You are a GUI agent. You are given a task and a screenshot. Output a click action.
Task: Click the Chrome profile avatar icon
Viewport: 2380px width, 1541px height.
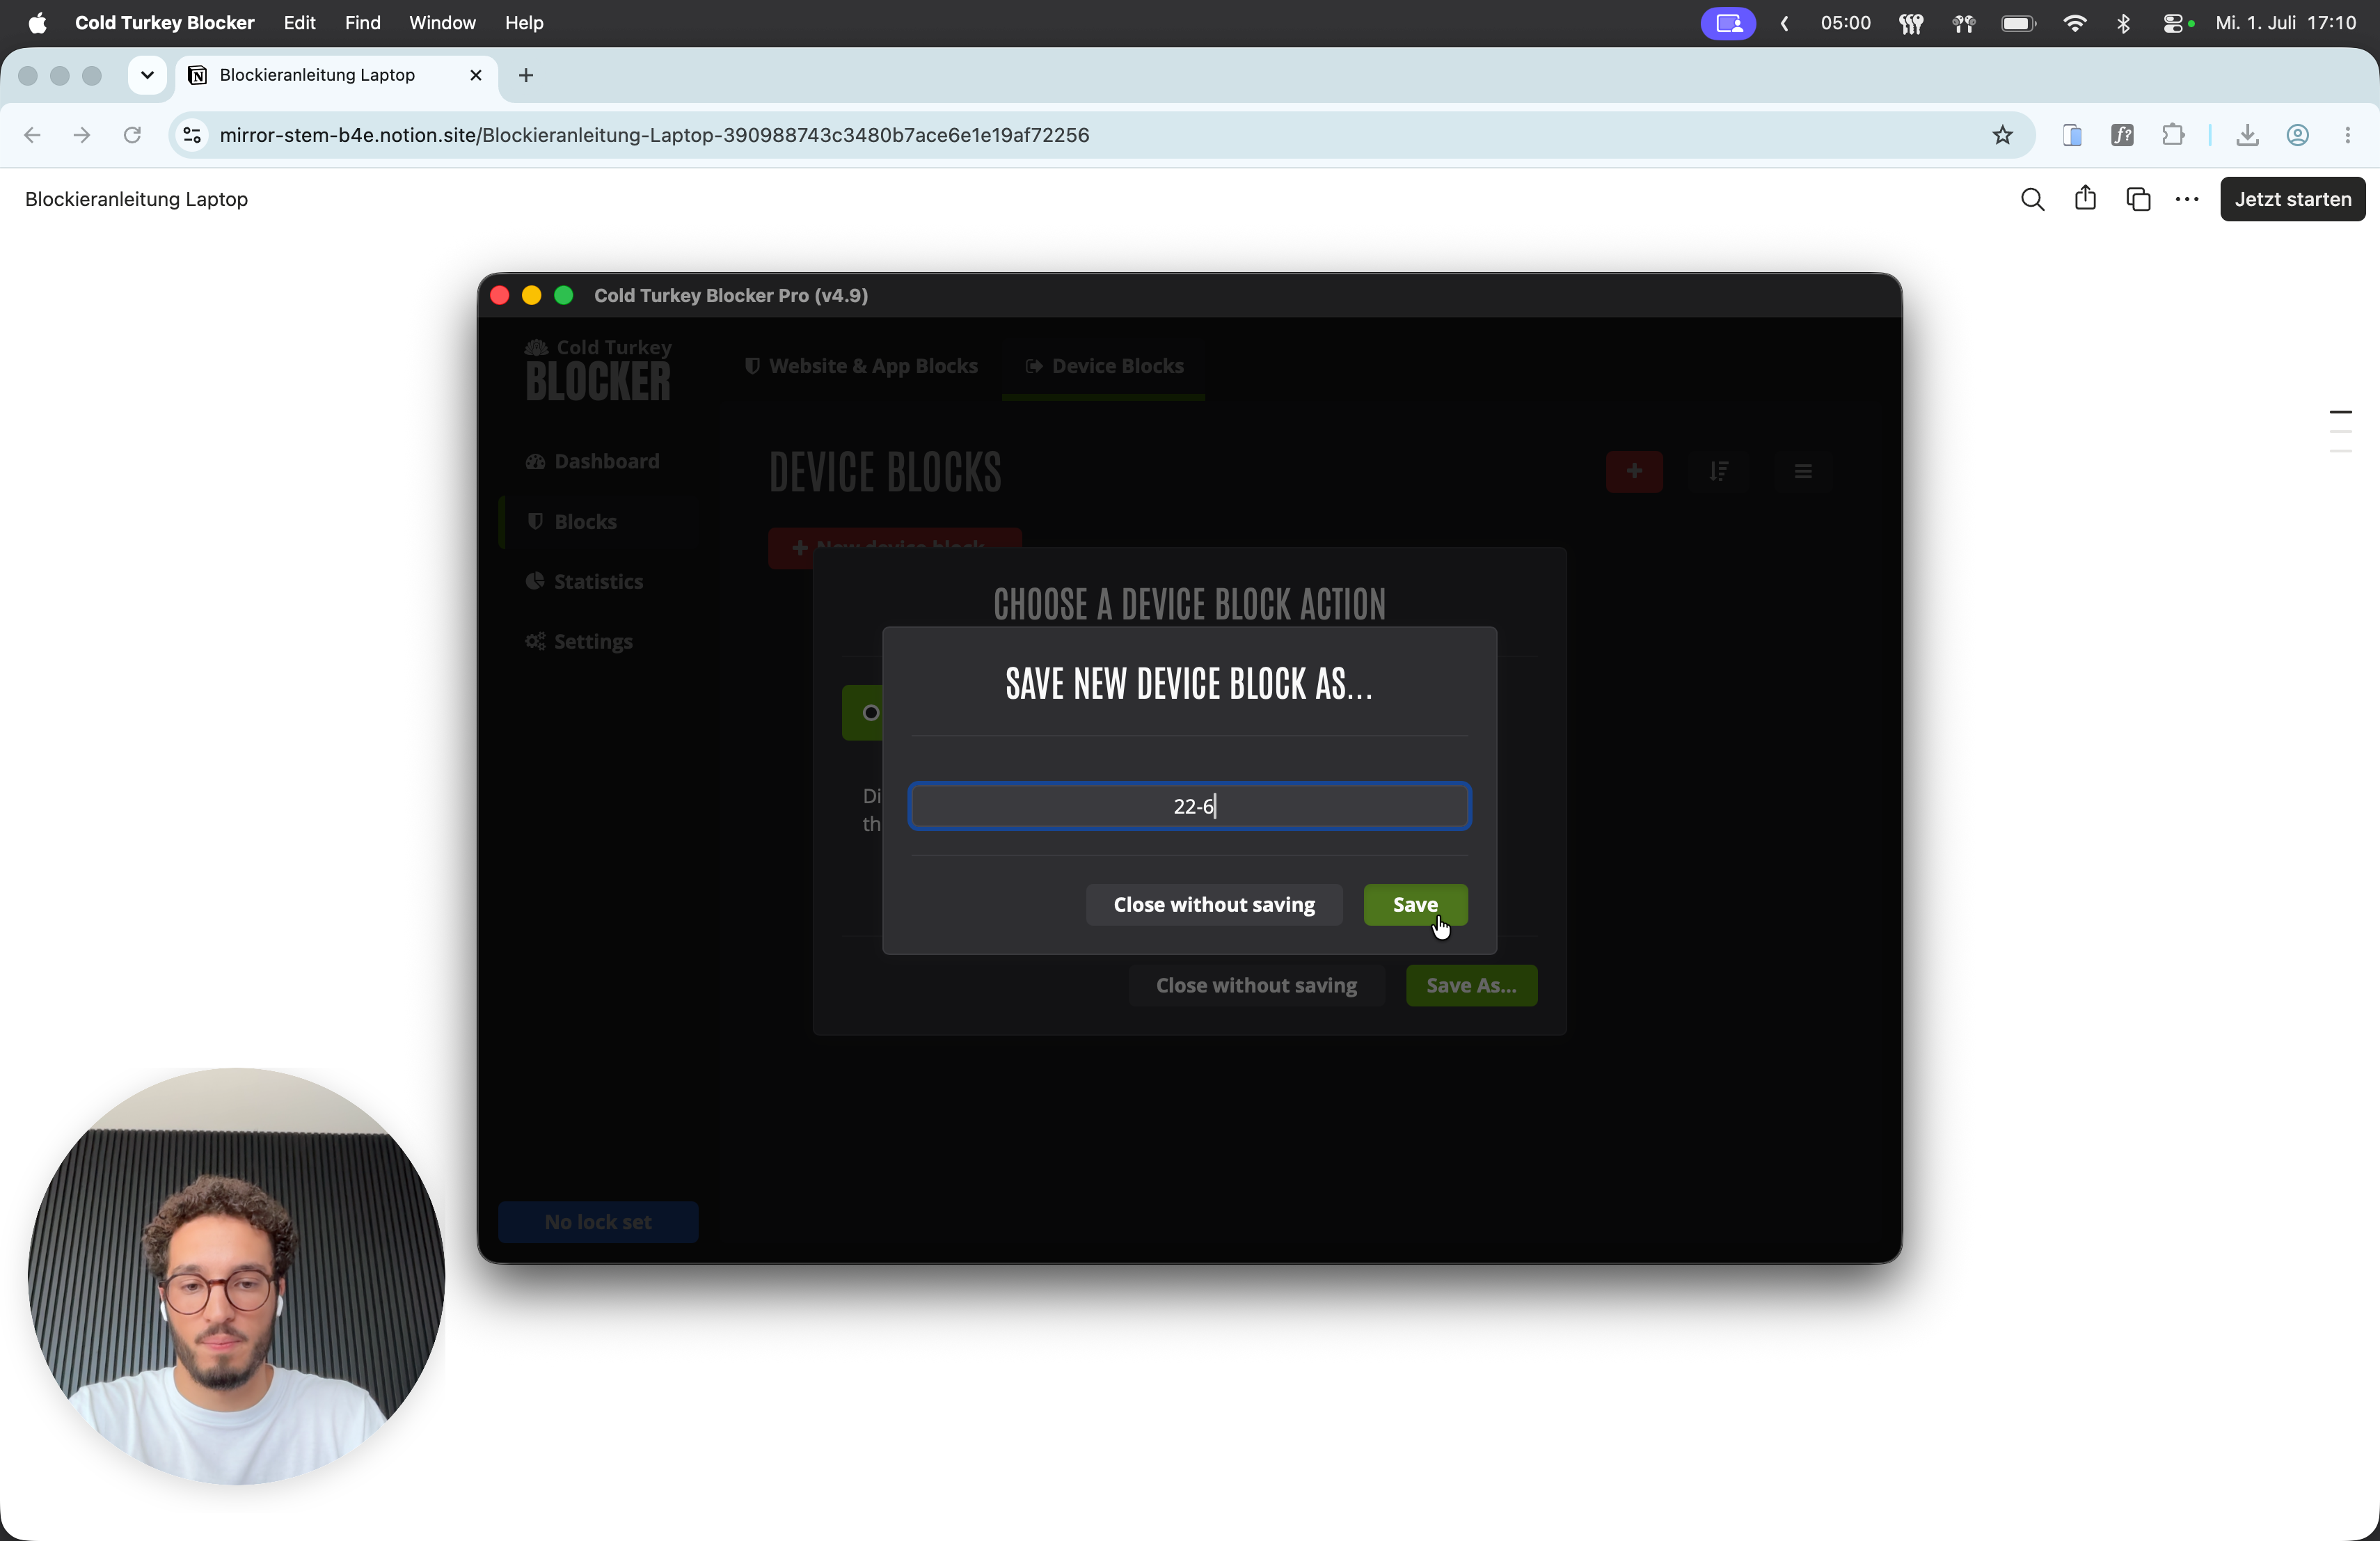(x=2298, y=135)
